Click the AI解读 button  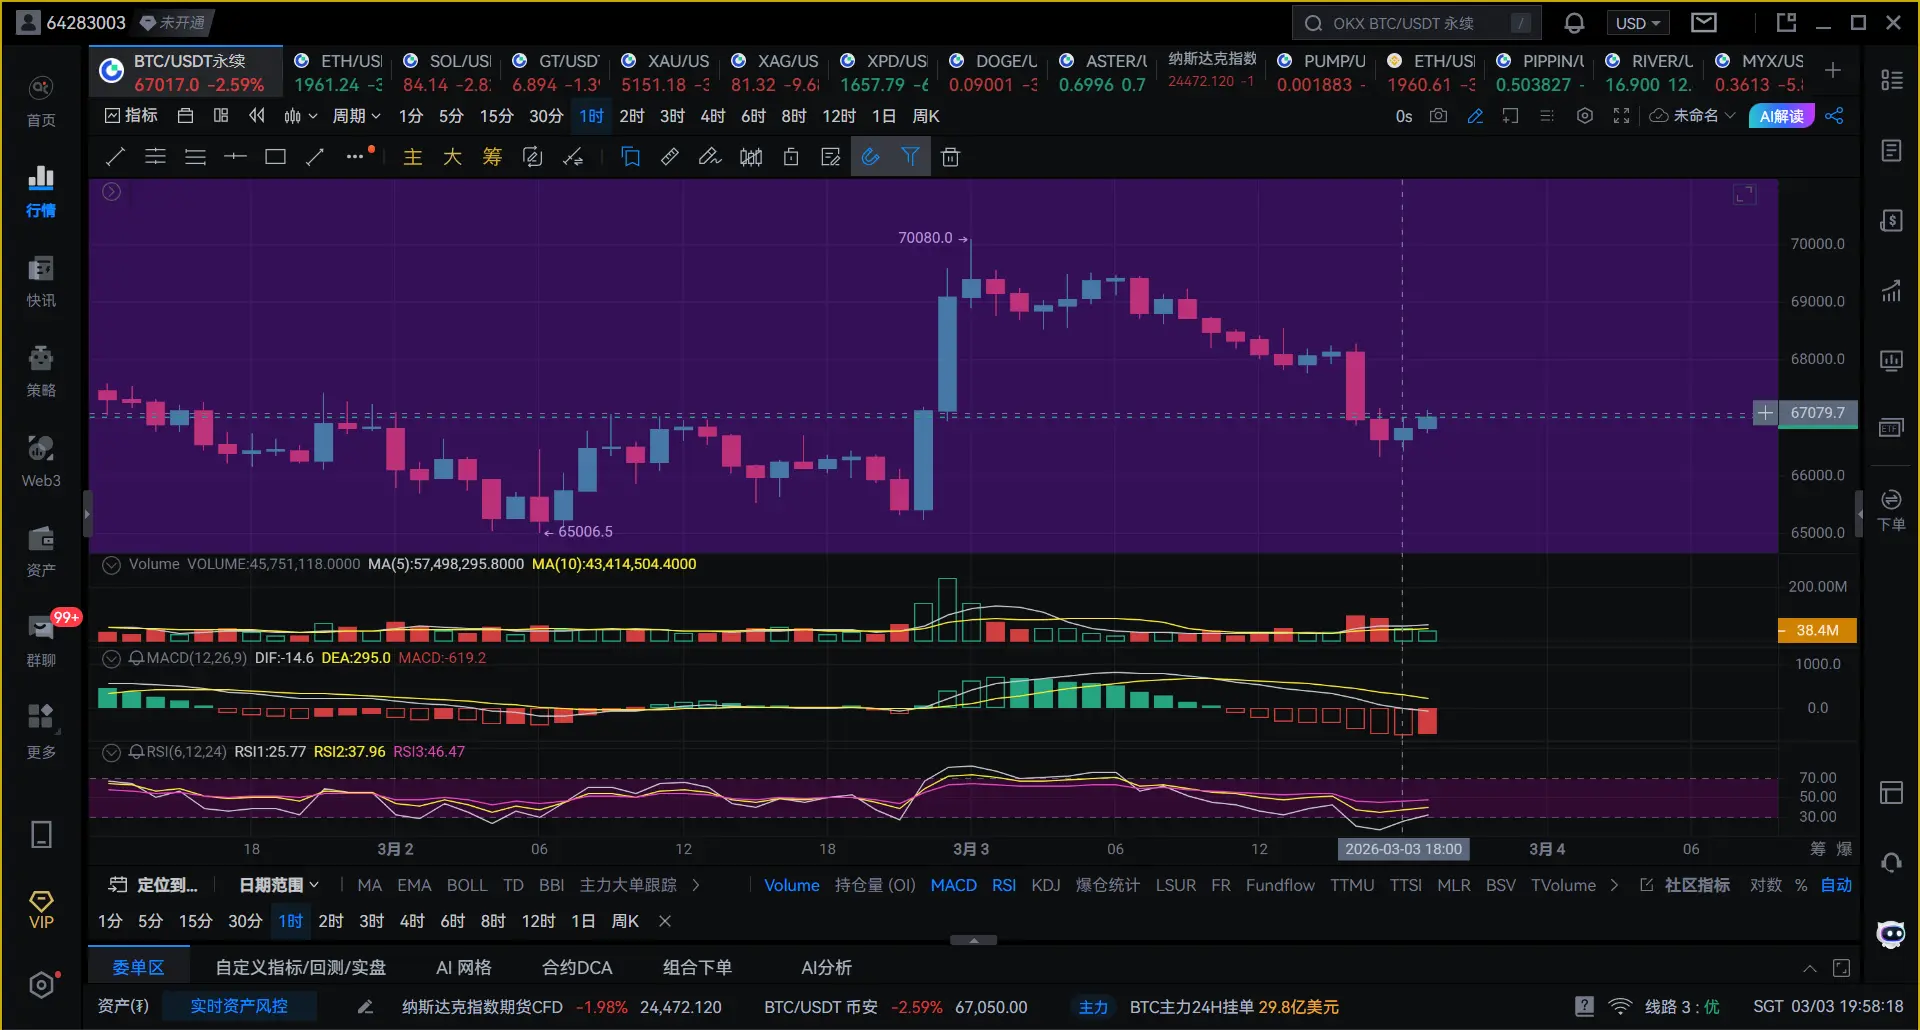coord(1782,116)
